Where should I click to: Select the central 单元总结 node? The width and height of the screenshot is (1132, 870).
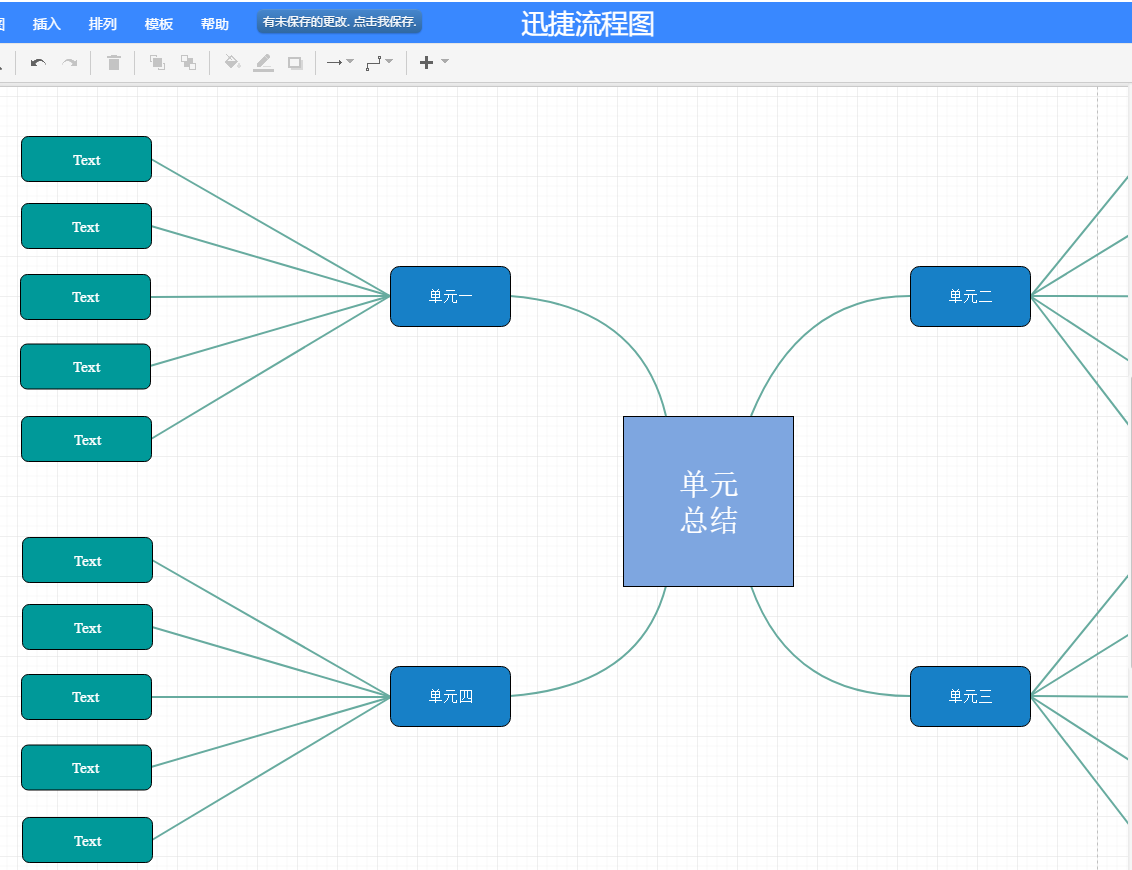tap(708, 502)
